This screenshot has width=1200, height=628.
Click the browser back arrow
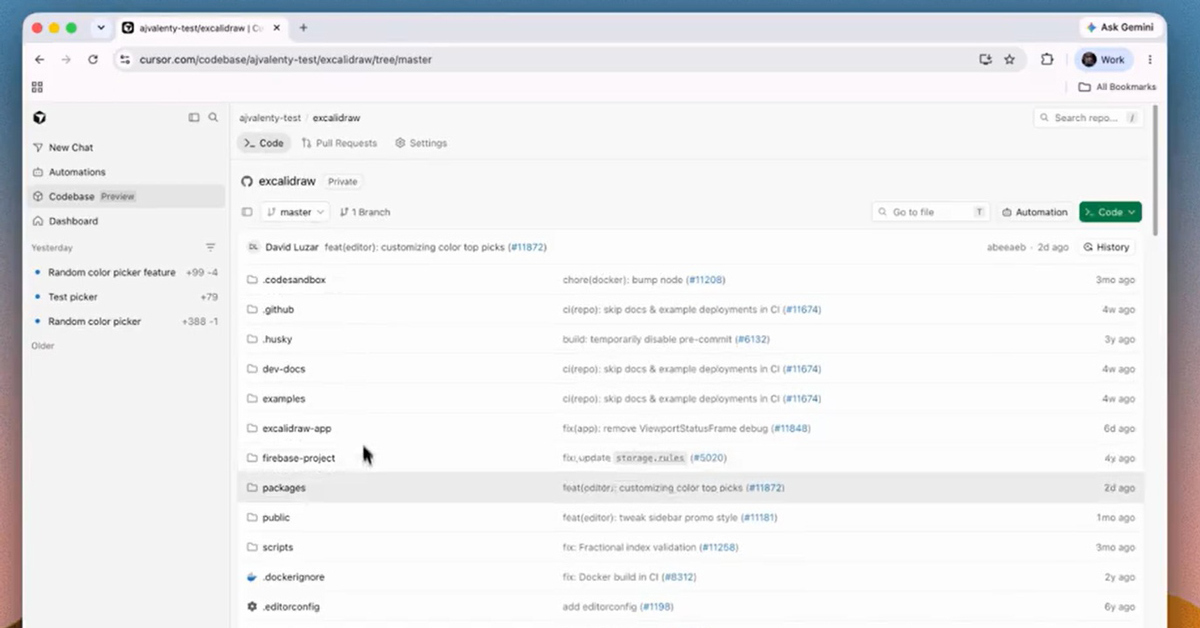click(x=40, y=60)
